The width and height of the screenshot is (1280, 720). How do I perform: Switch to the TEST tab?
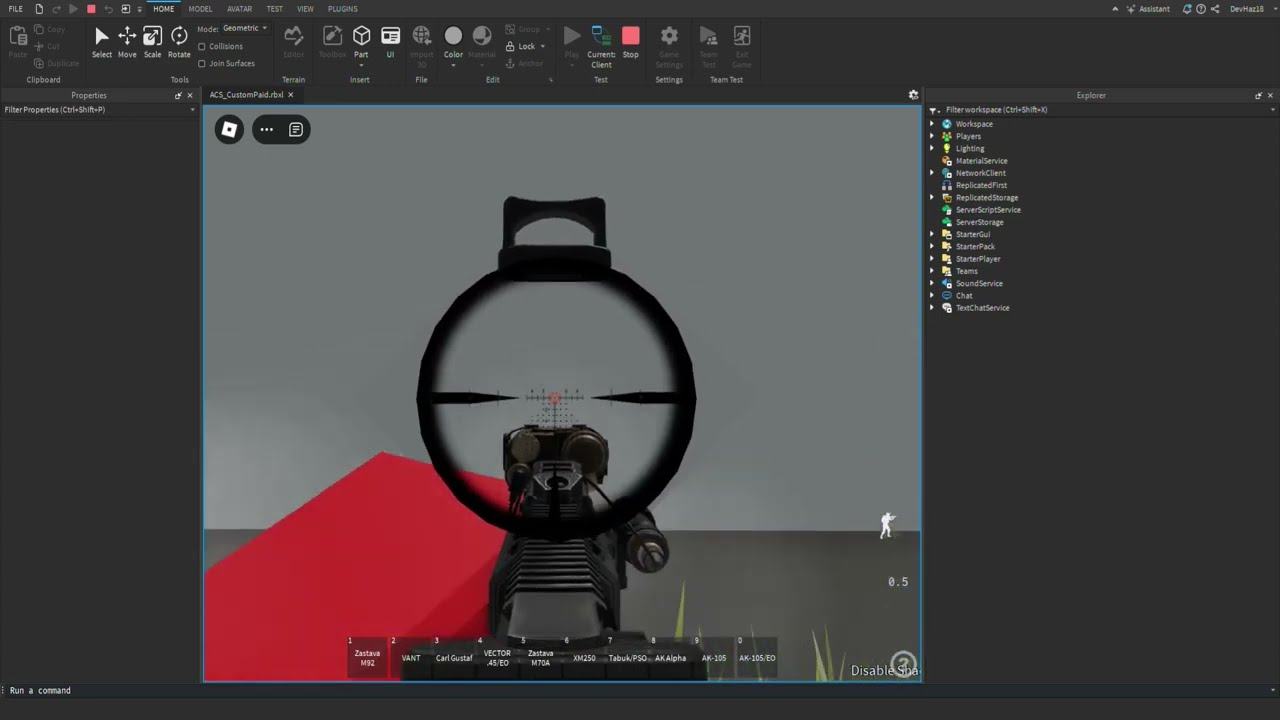point(274,9)
